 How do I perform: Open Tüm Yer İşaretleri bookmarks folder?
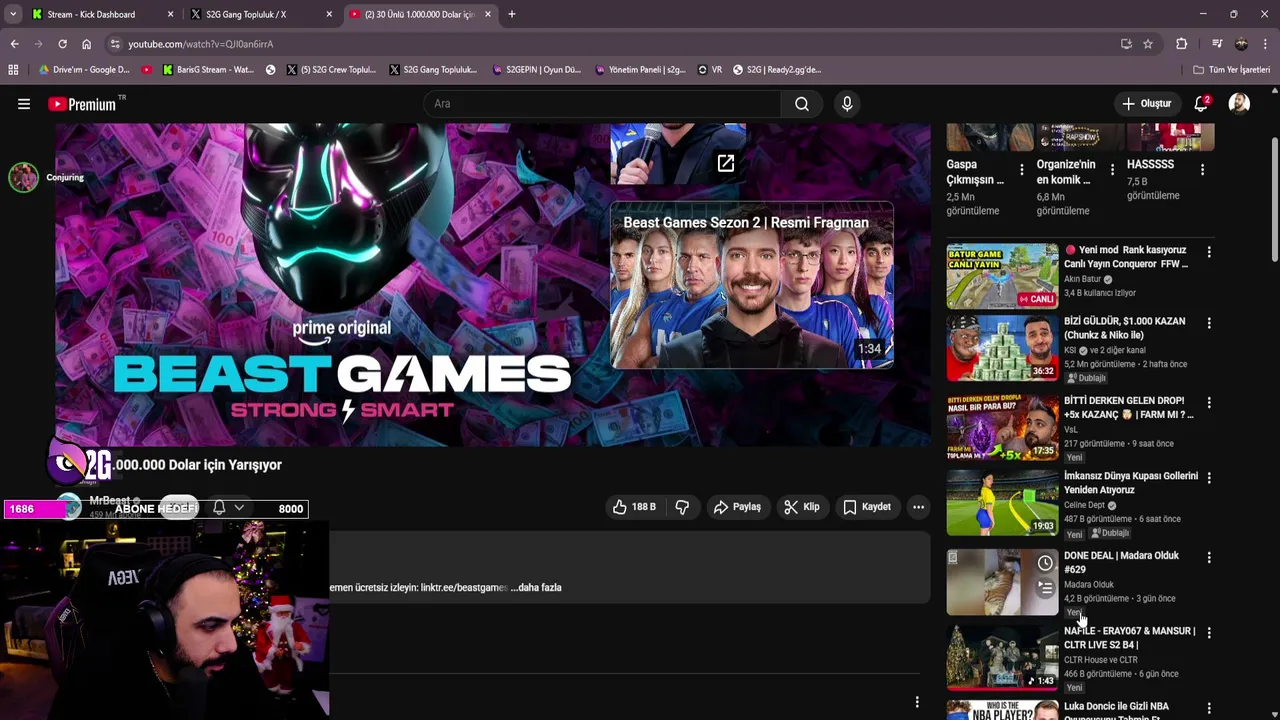pyautogui.click(x=1231, y=70)
